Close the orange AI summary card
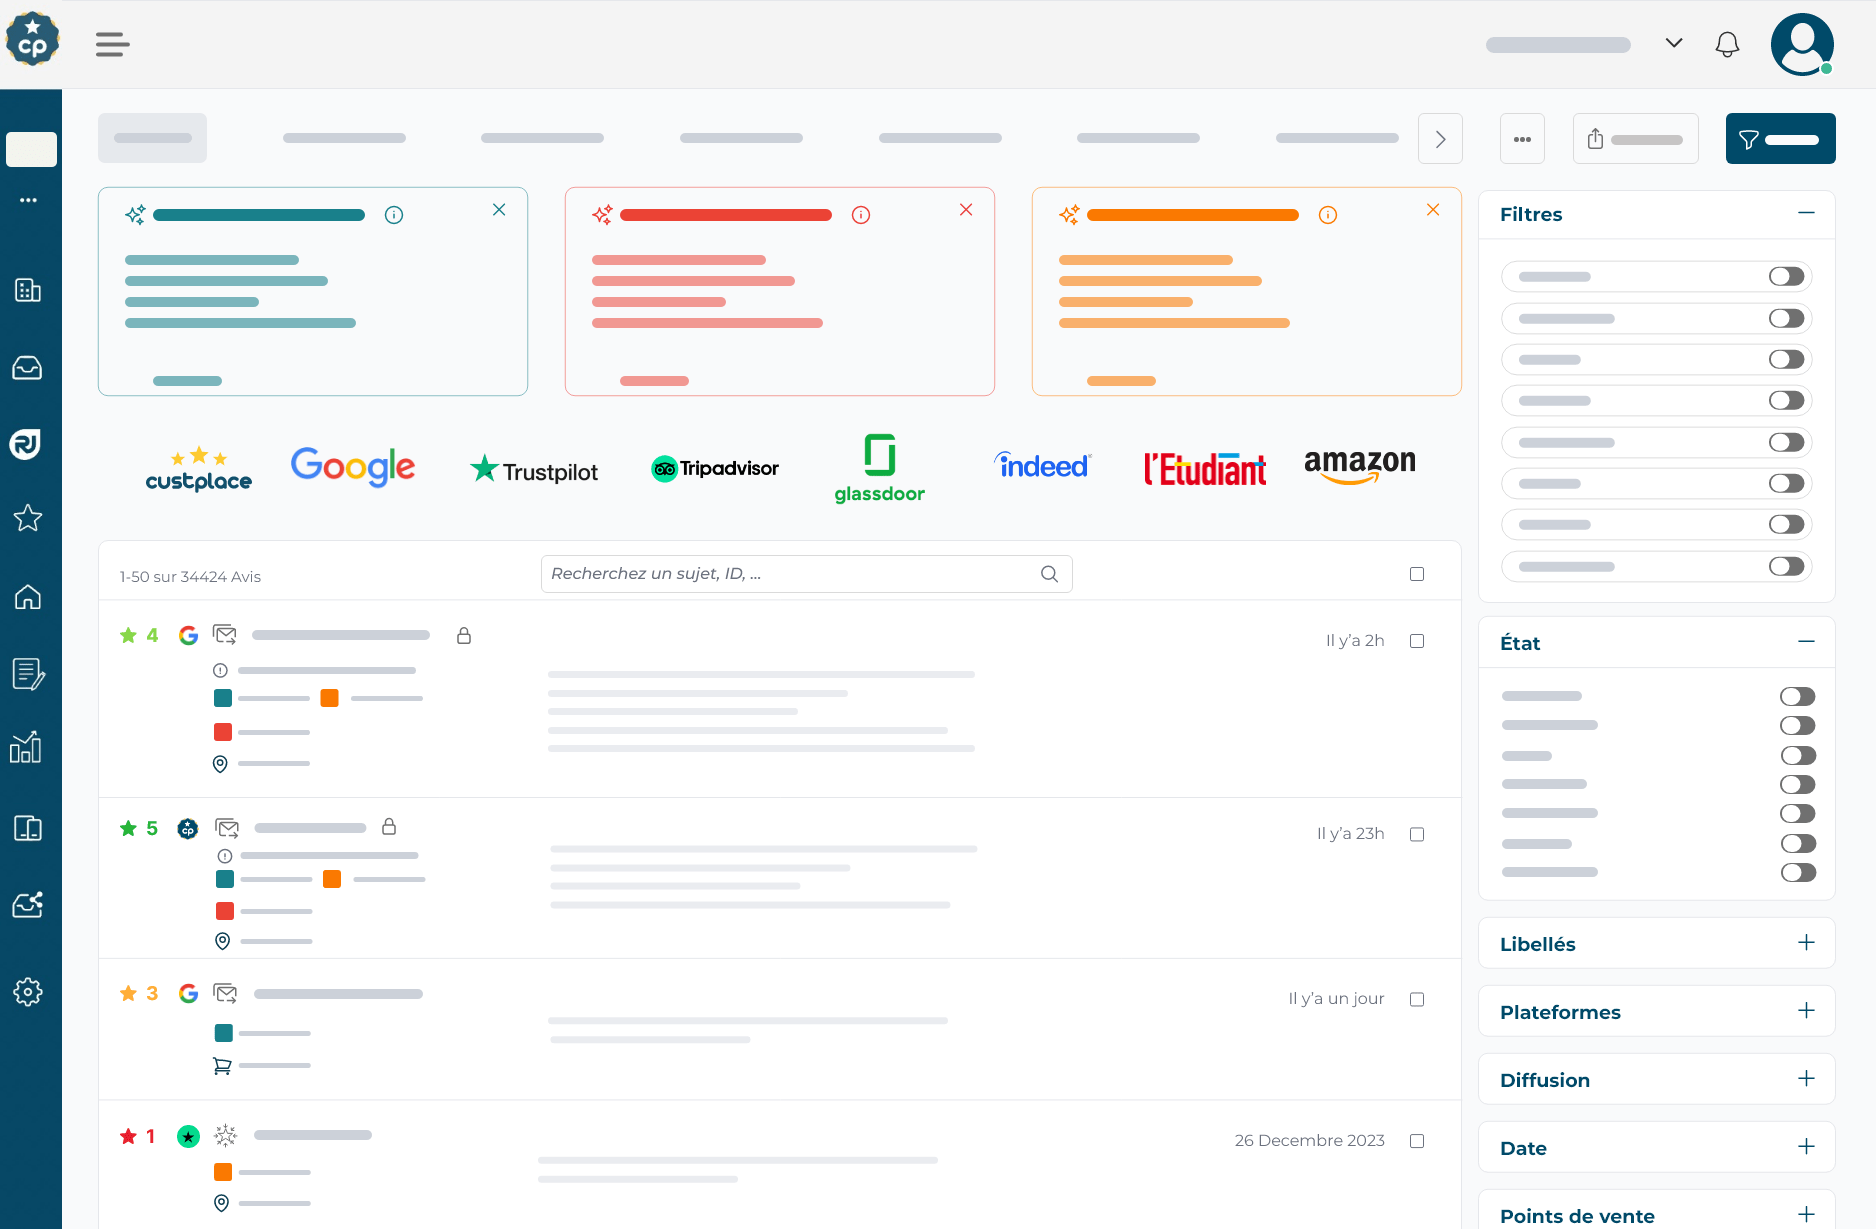 click(1433, 210)
